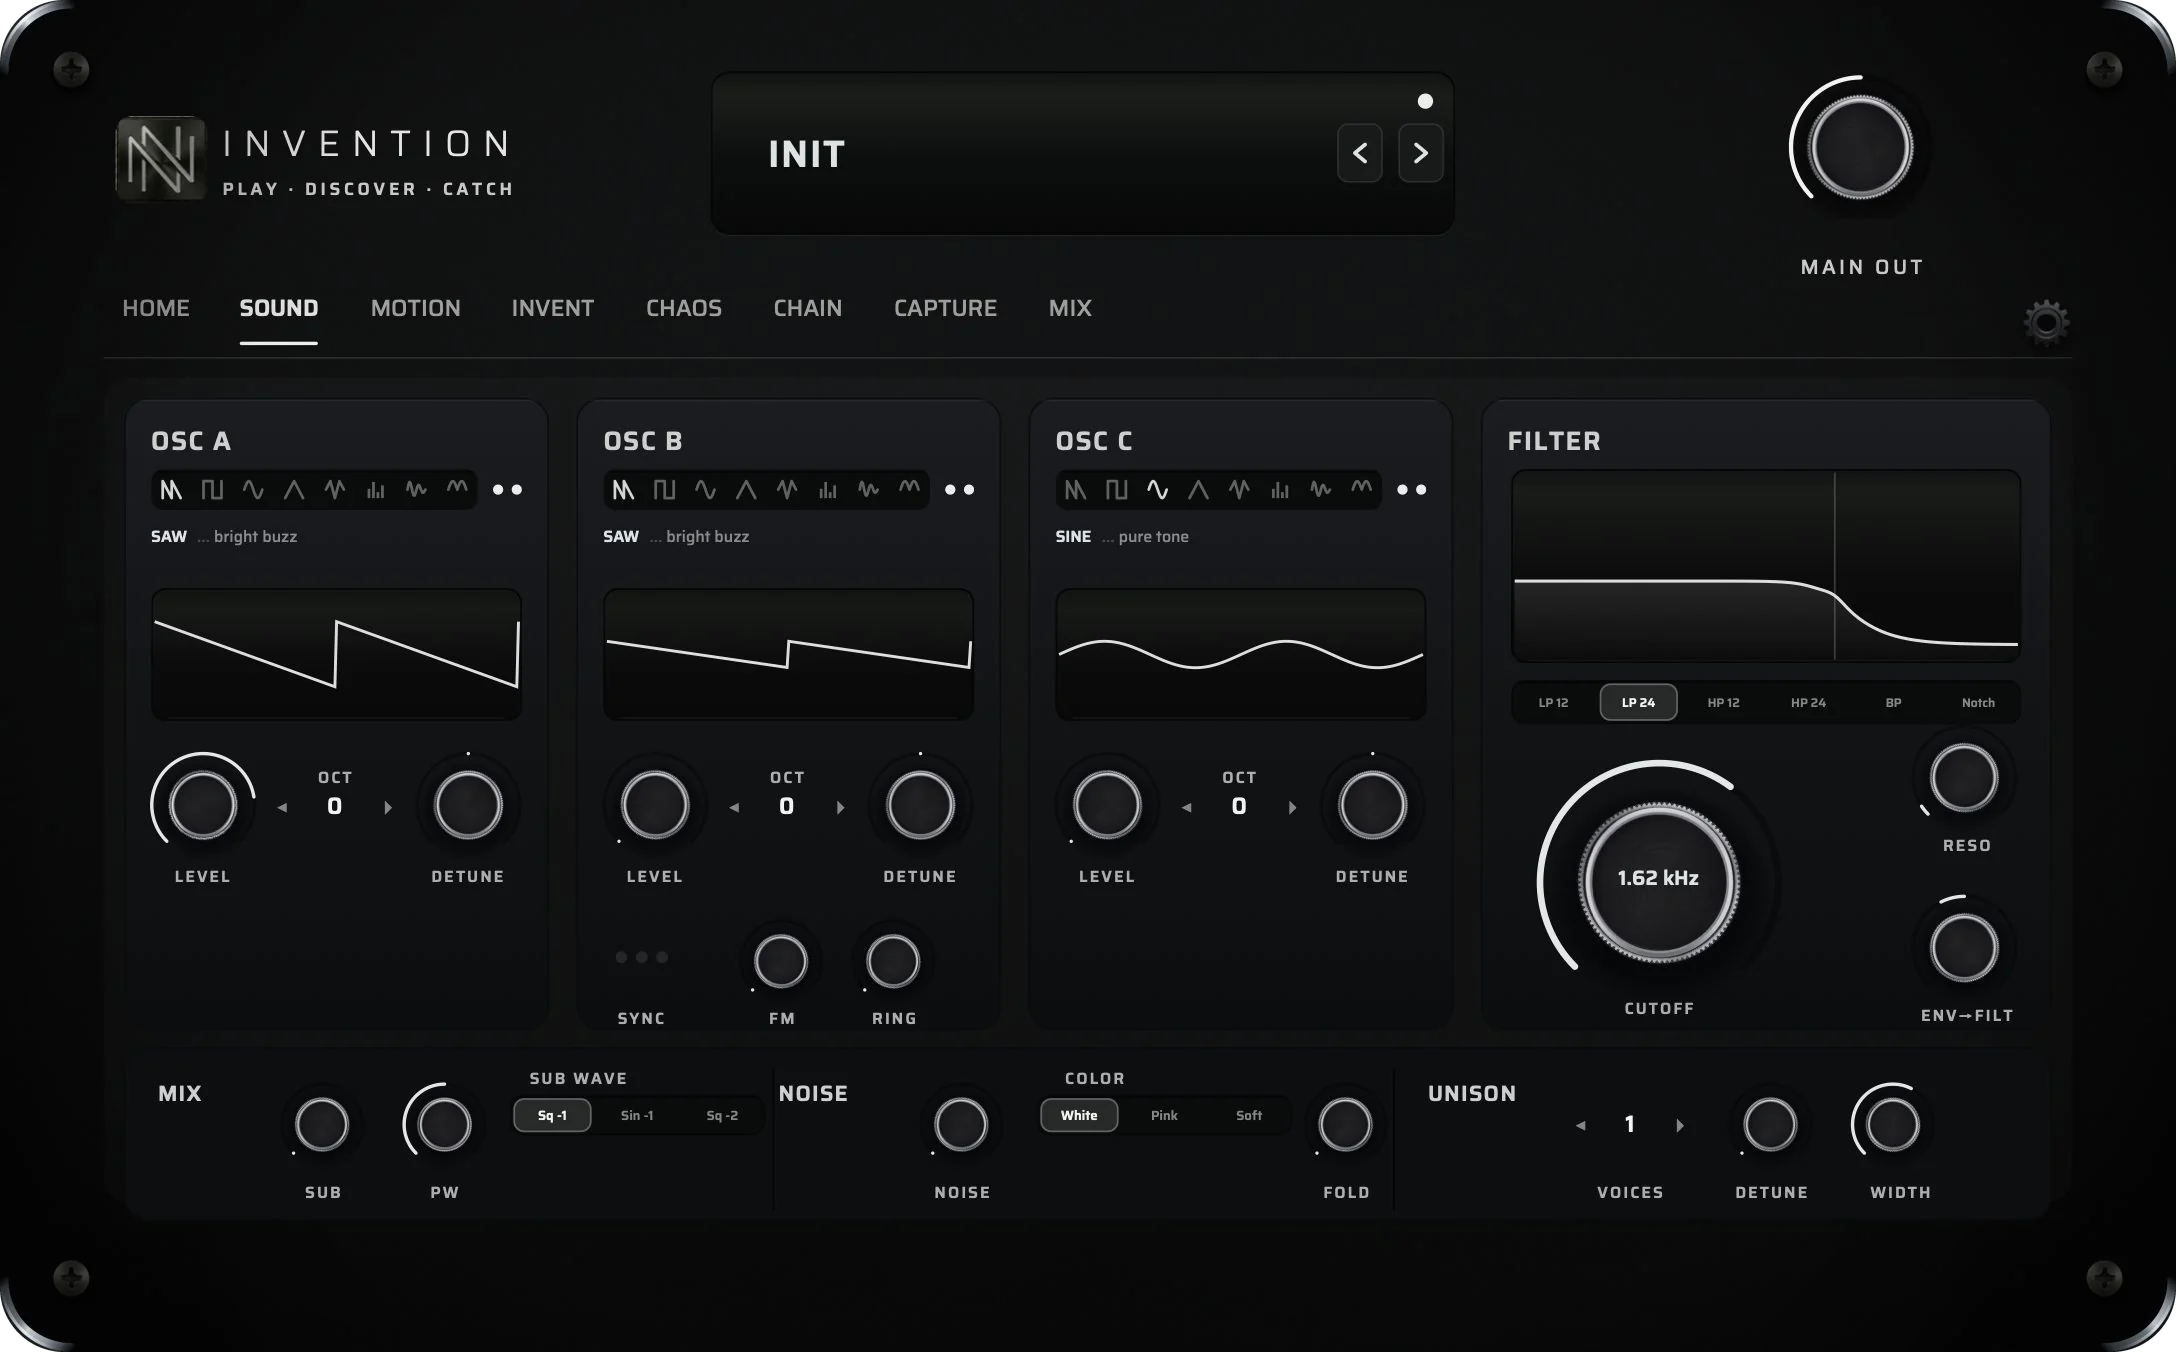Select the LP 24 filter type
Image resolution: width=2176 pixels, height=1352 pixels.
pyautogui.click(x=1638, y=702)
